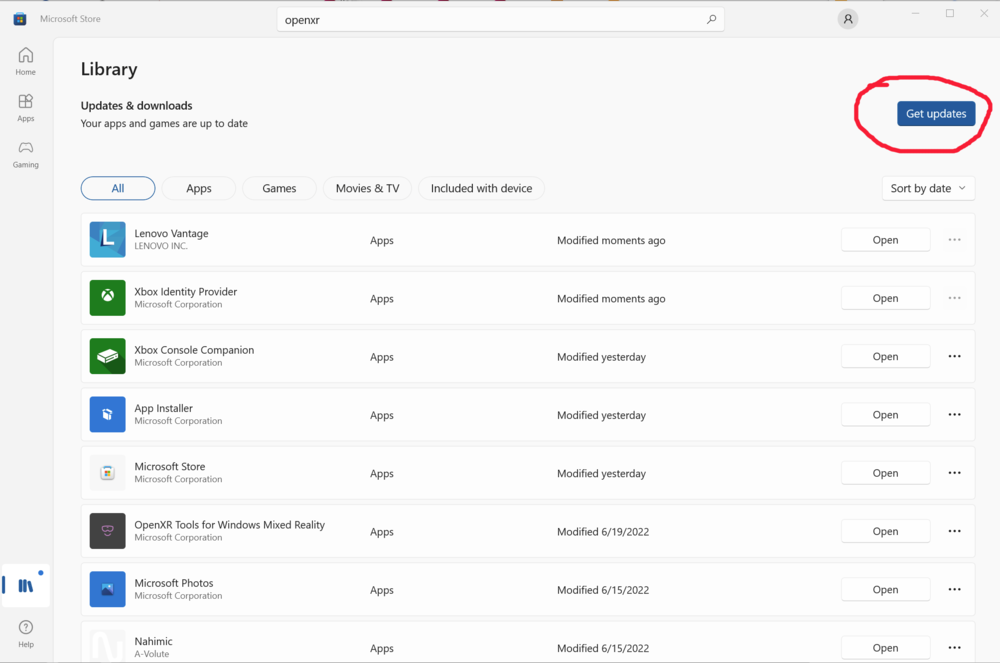The image size is (1000, 663).
Task: Click the OpenXR Tools app icon
Action: (108, 531)
